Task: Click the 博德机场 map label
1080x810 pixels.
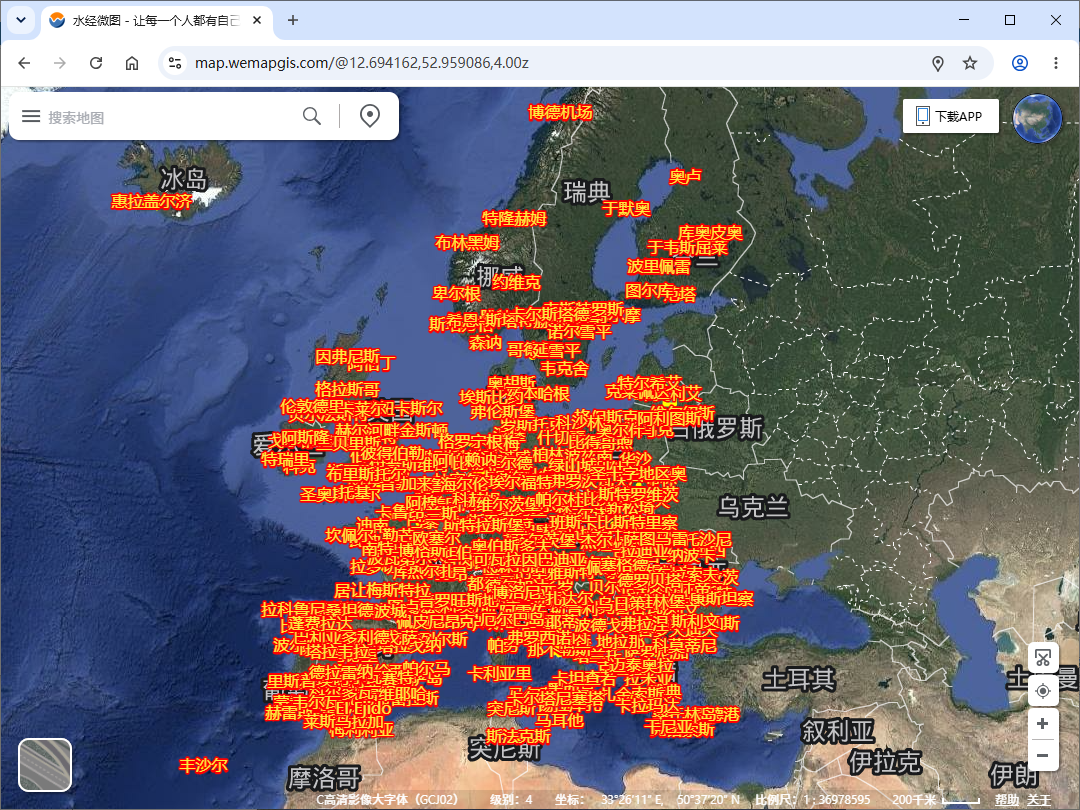Action: (x=560, y=112)
